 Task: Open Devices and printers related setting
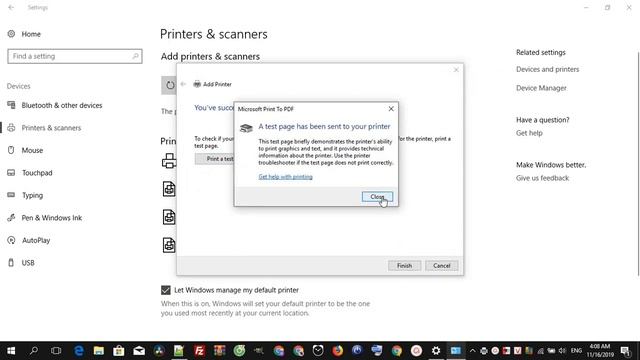(x=547, y=69)
